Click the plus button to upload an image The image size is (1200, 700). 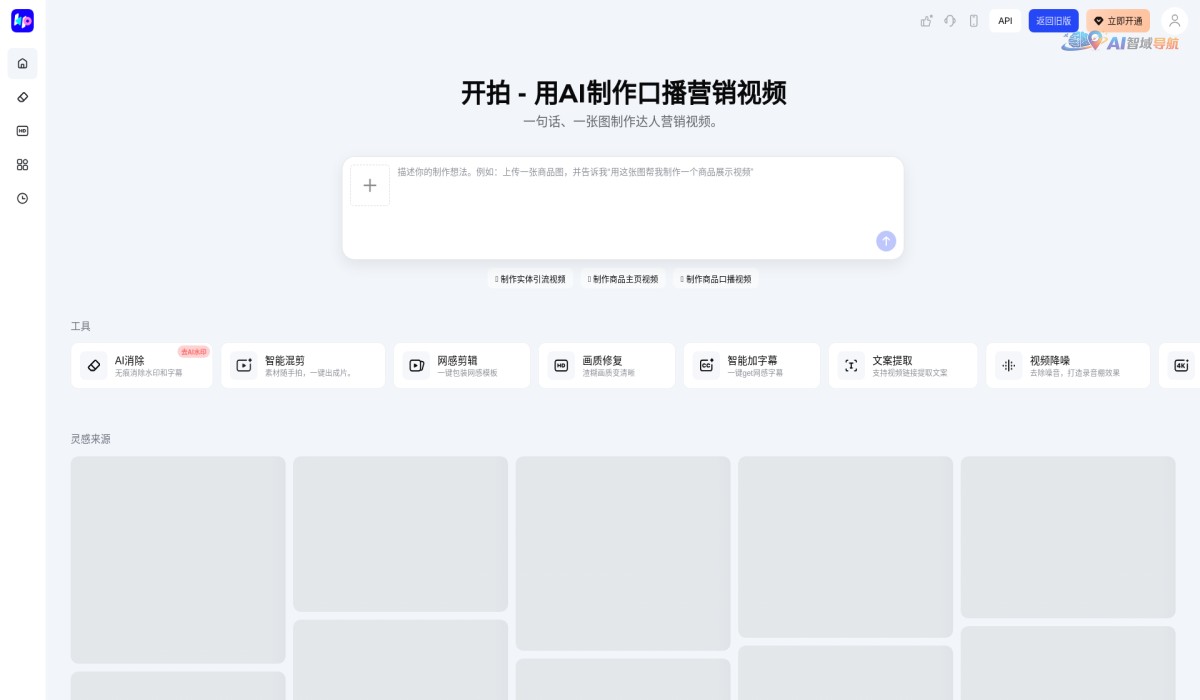point(370,185)
